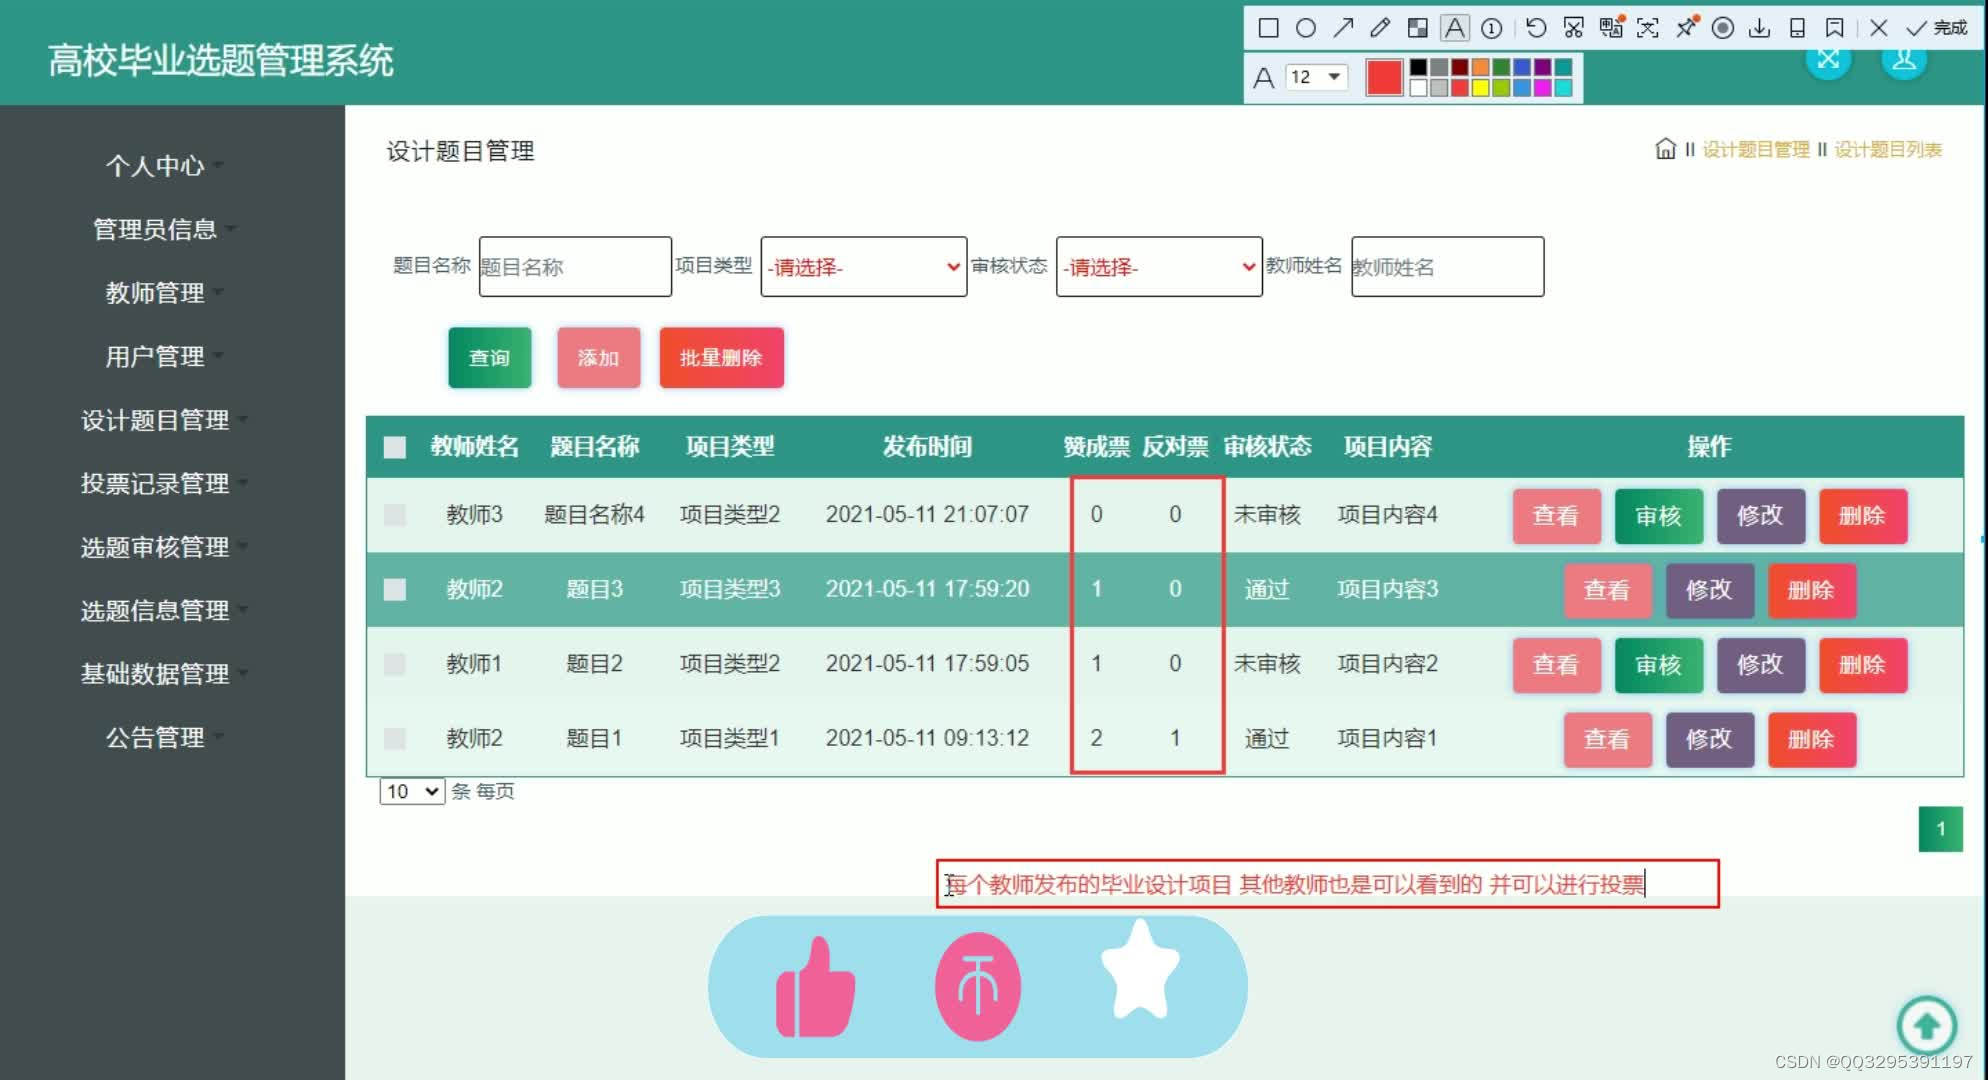Check the checkbox for the 题目3 row
Viewport: 1988px width, 1080px height.
coord(395,590)
